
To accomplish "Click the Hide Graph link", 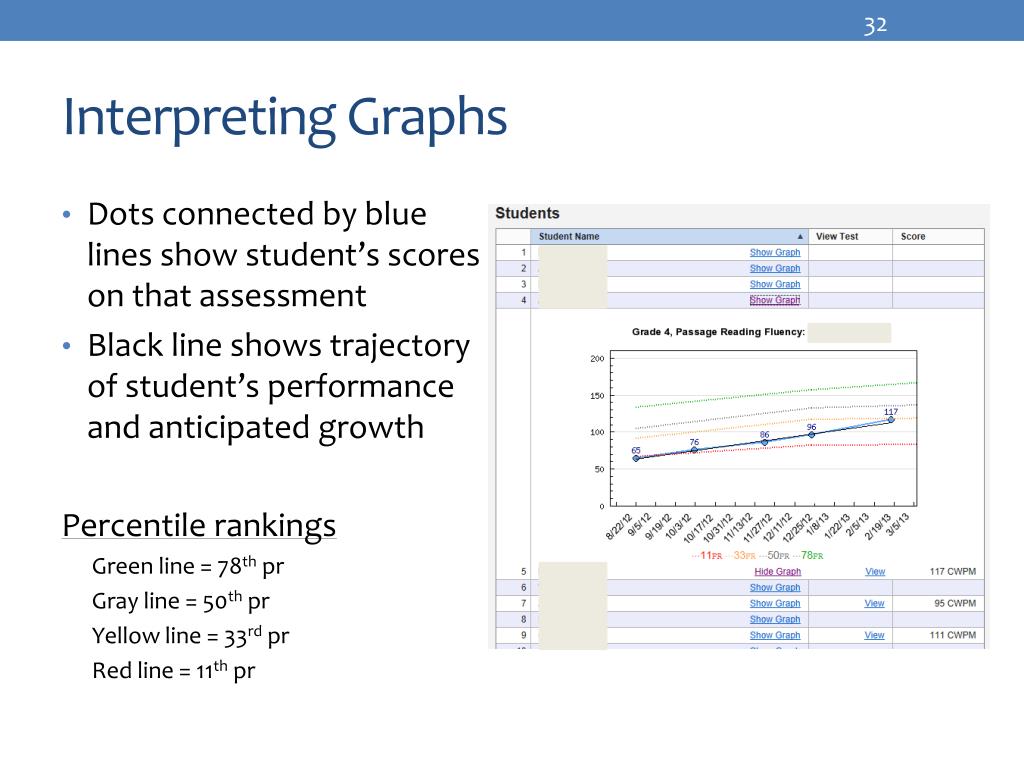I will pyautogui.click(x=777, y=571).
